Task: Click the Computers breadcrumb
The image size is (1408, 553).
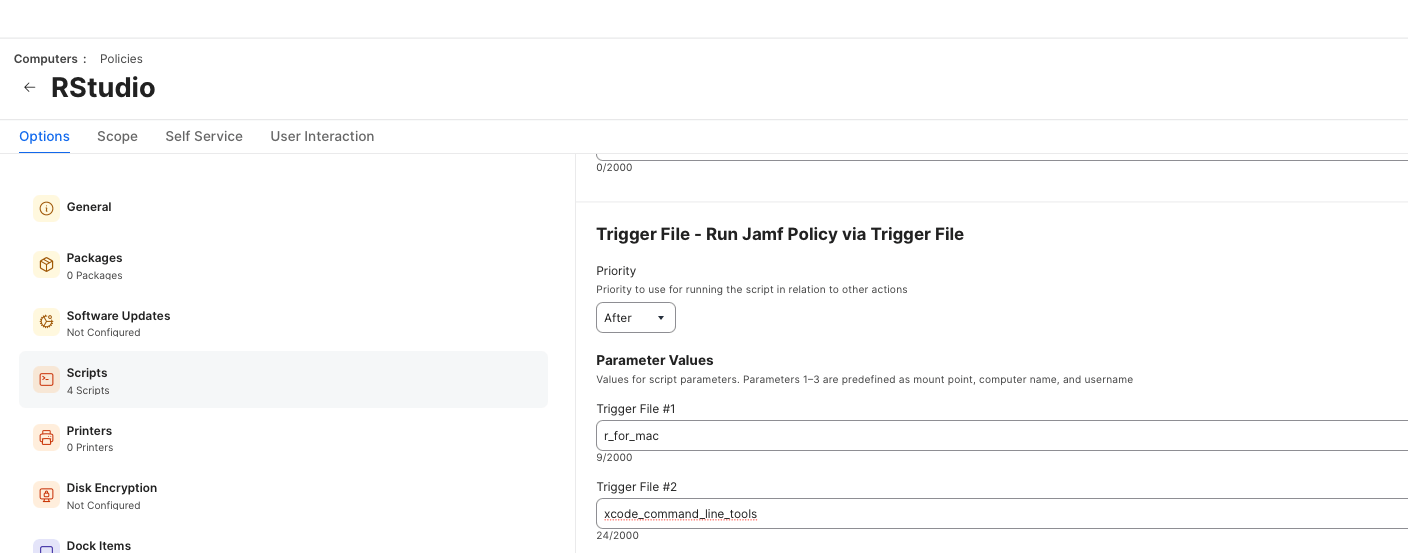Action: 46,59
